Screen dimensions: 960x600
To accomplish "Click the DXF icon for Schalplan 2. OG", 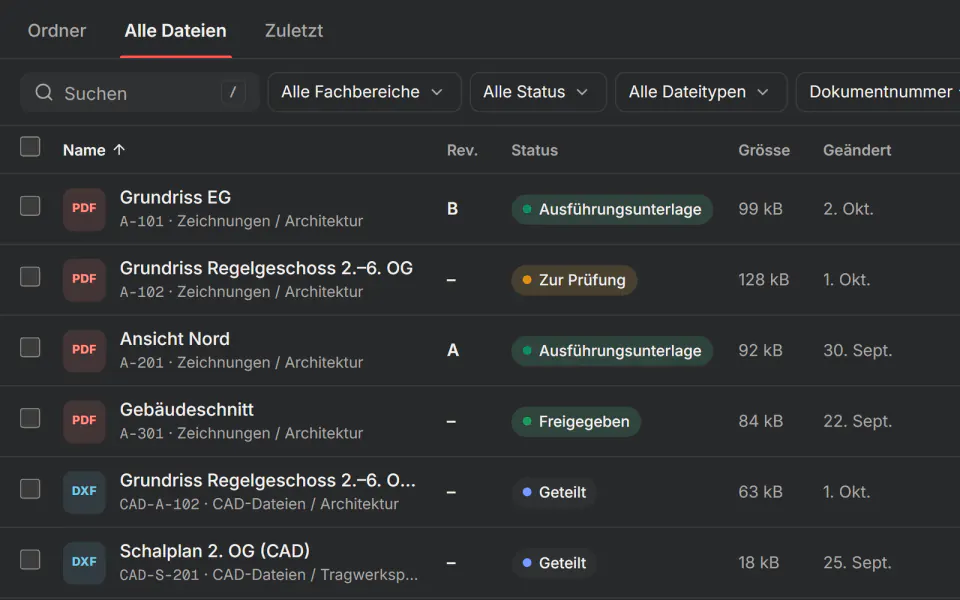I will (84, 563).
